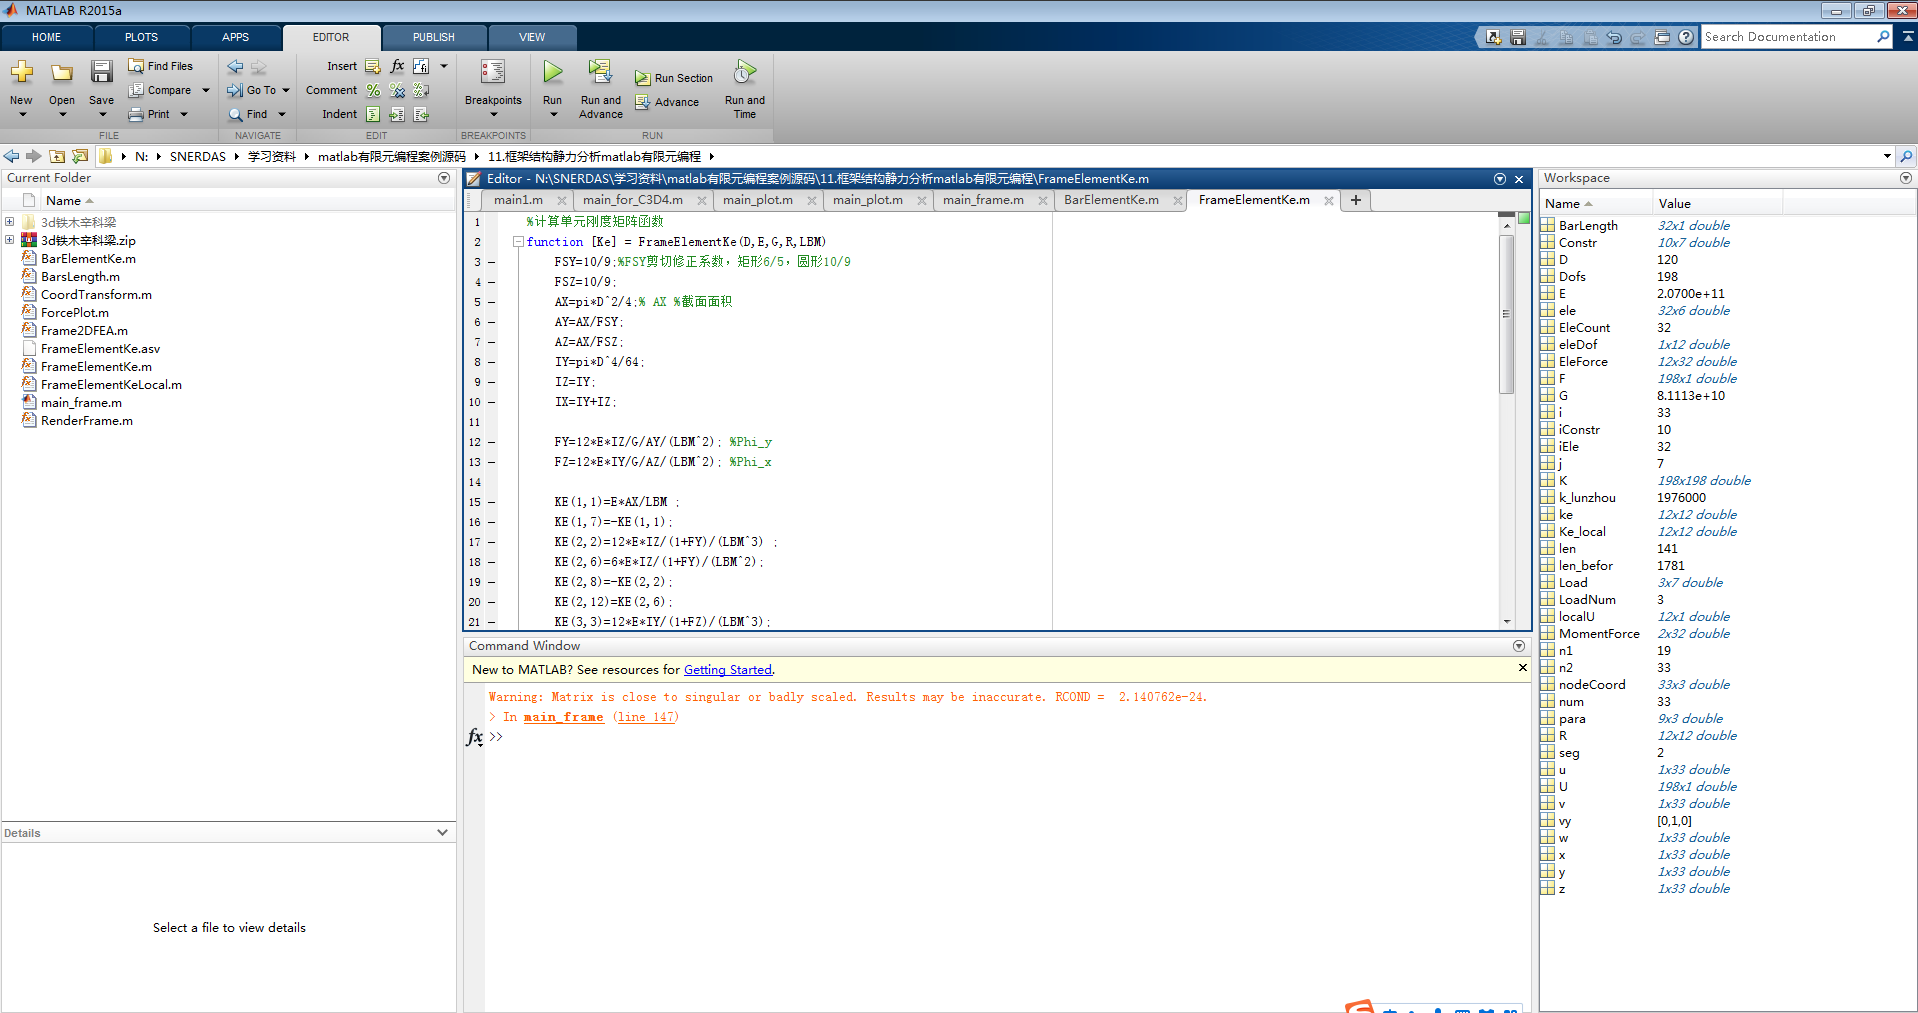Image resolution: width=1918 pixels, height=1013 pixels.
Task: Collapse function code fold on line 2
Action: [x=518, y=242]
